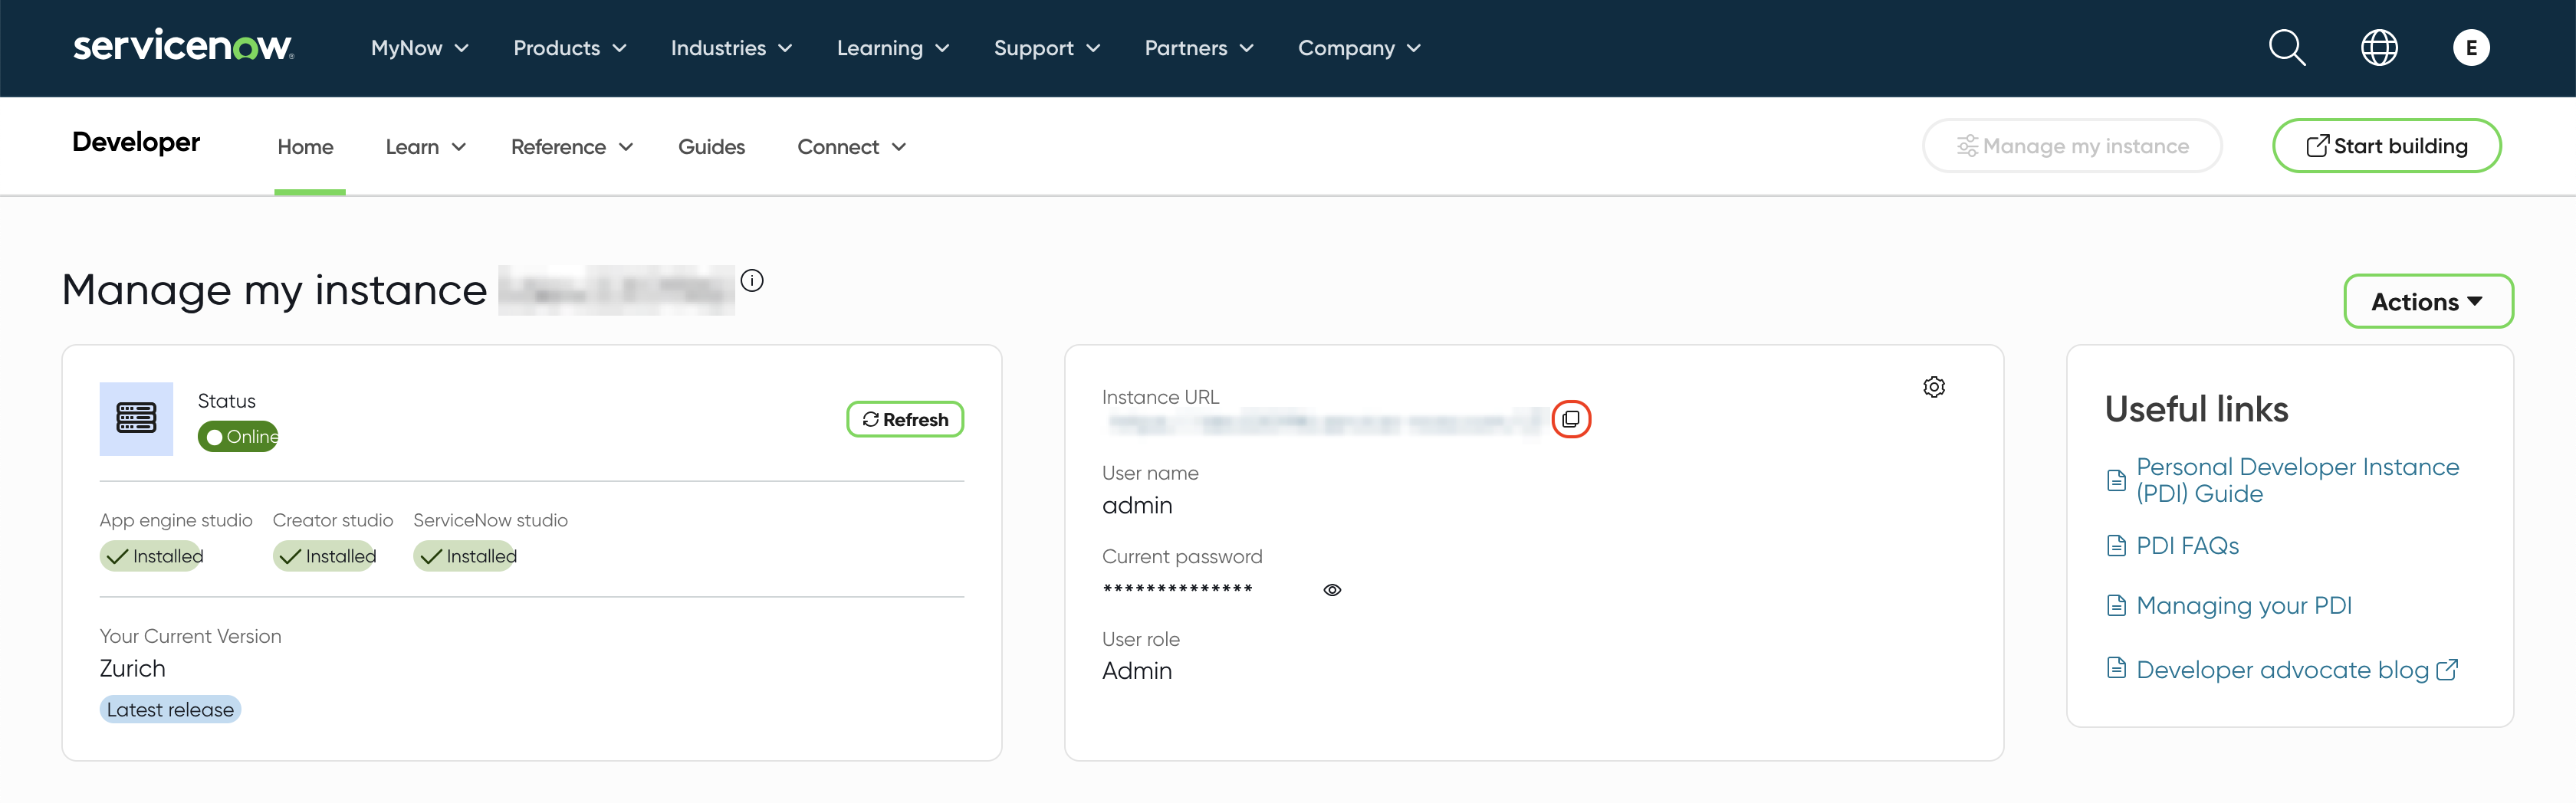
Task: Click the Start building button
Action: pos(2386,146)
